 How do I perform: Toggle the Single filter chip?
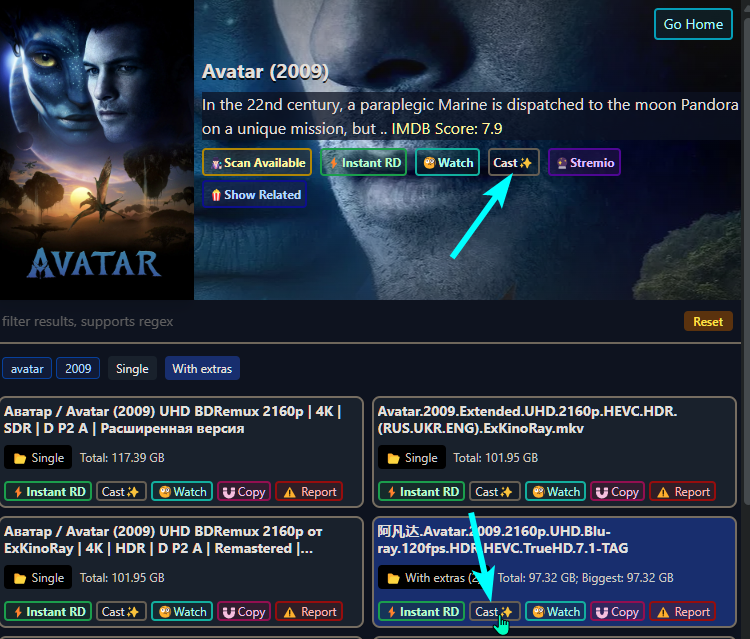click(132, 368)
